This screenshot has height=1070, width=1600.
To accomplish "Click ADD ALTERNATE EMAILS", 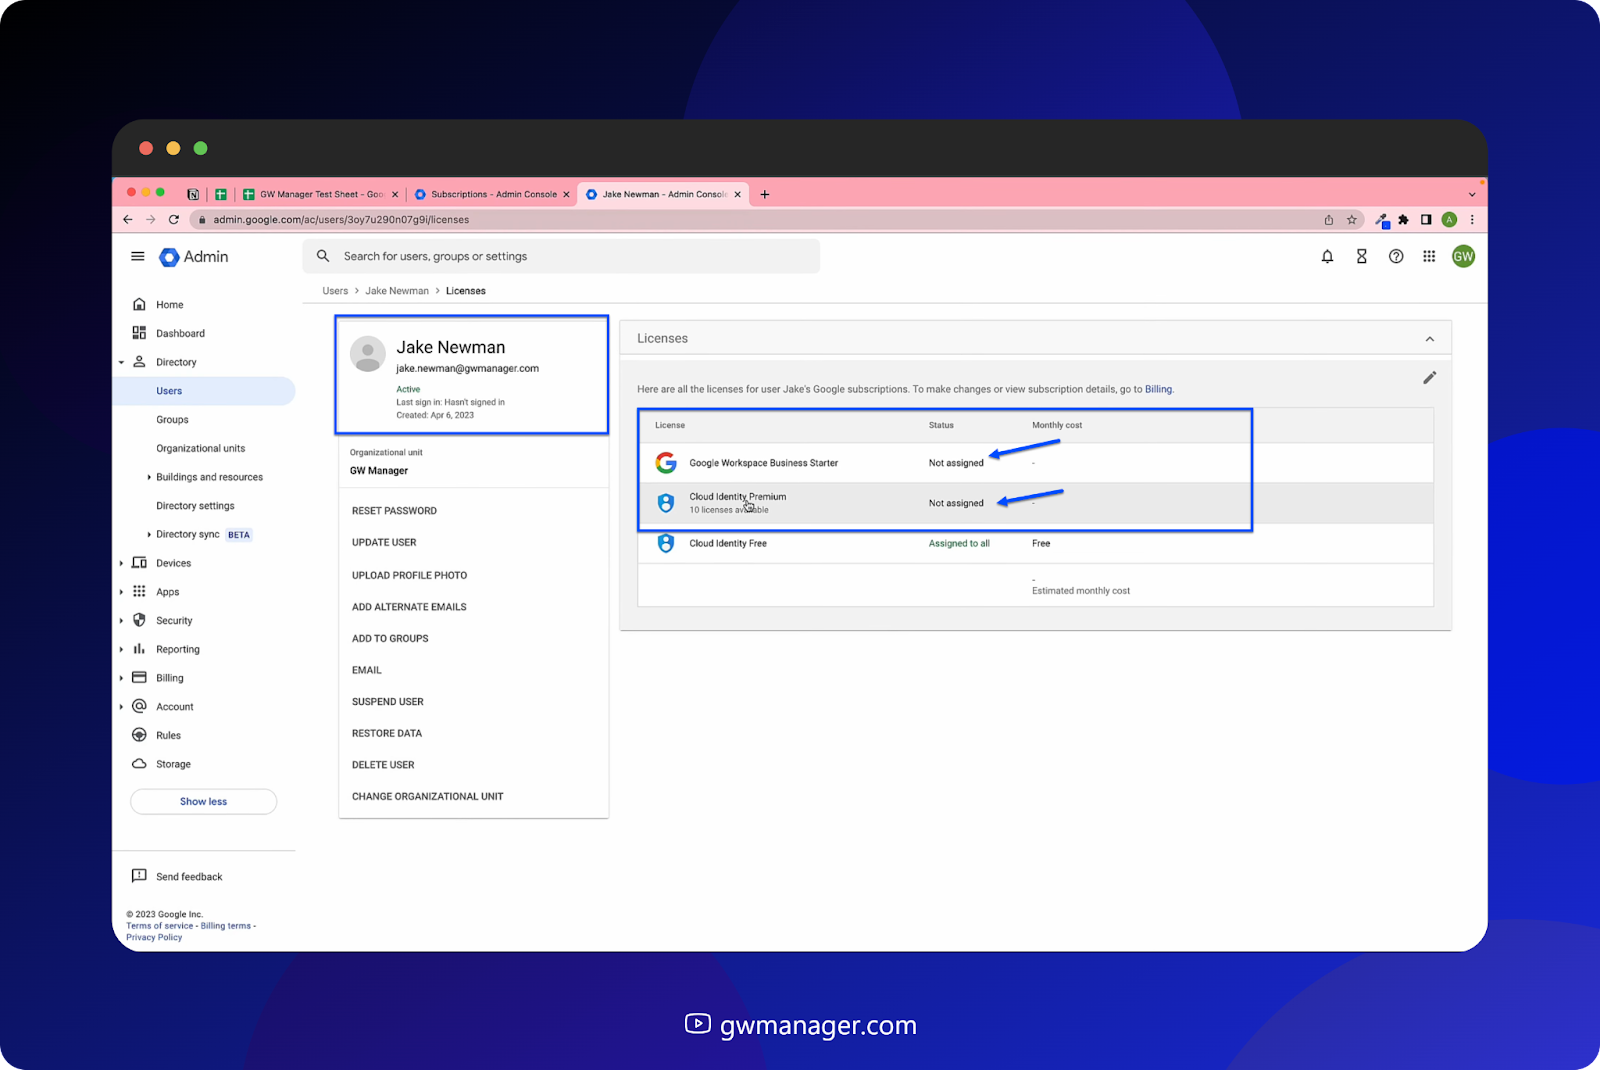I will (409, 607).
